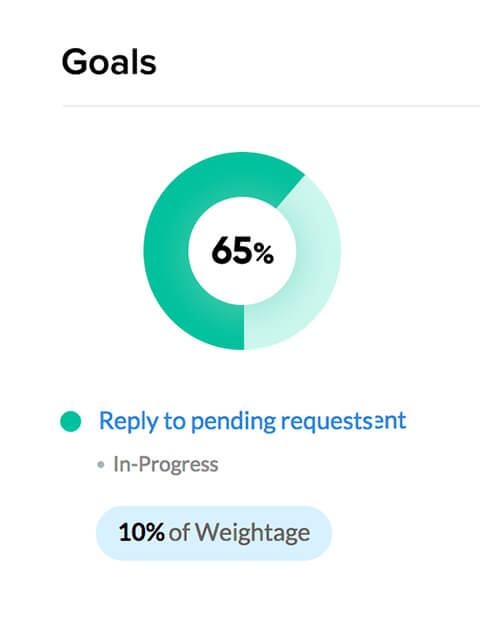Click the 10% of Weightage badge

pyautogui.click(x=214, y=533)
